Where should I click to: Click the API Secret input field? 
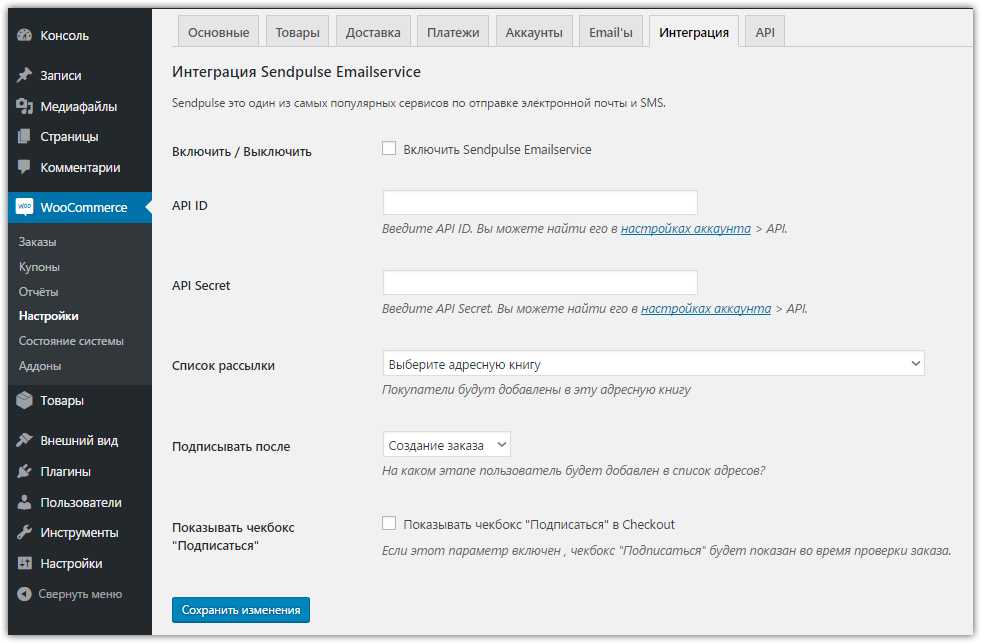540,283
